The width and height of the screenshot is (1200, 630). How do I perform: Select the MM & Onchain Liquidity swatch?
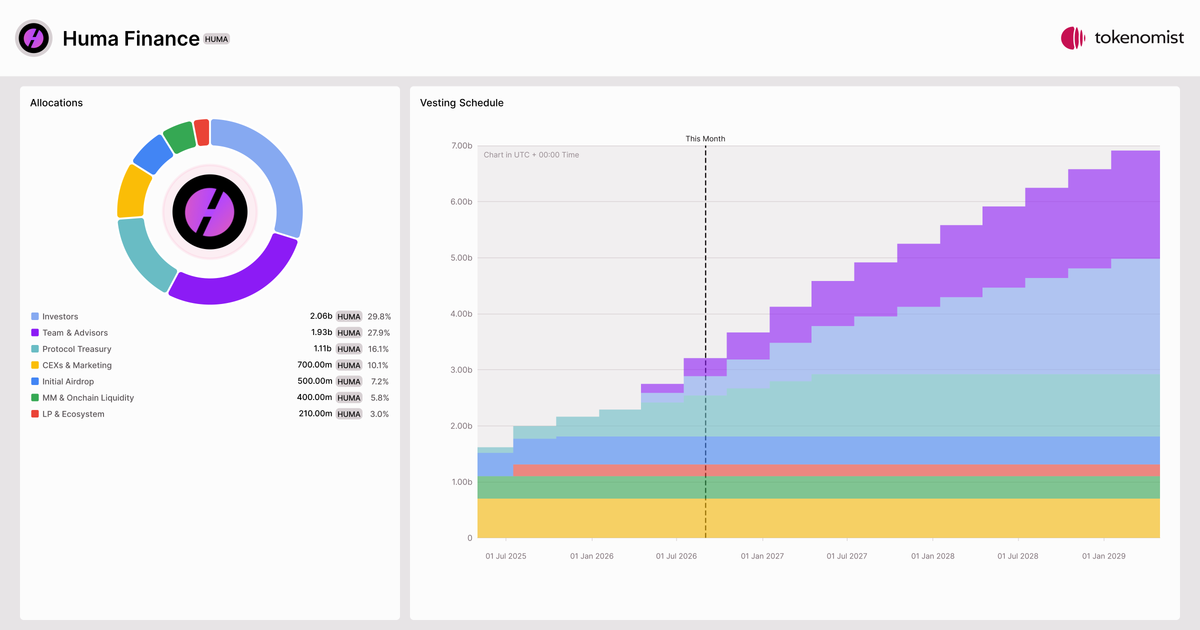pos(35,398)
